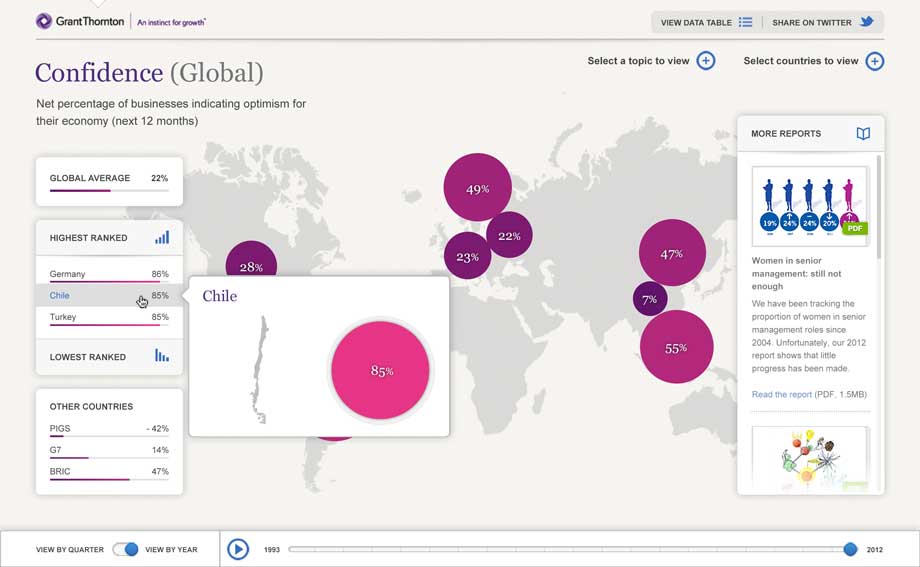This screenshot has height=567, width=920.
Task: Toggle the view by quarter/year switch
Action: coord(125,549)
